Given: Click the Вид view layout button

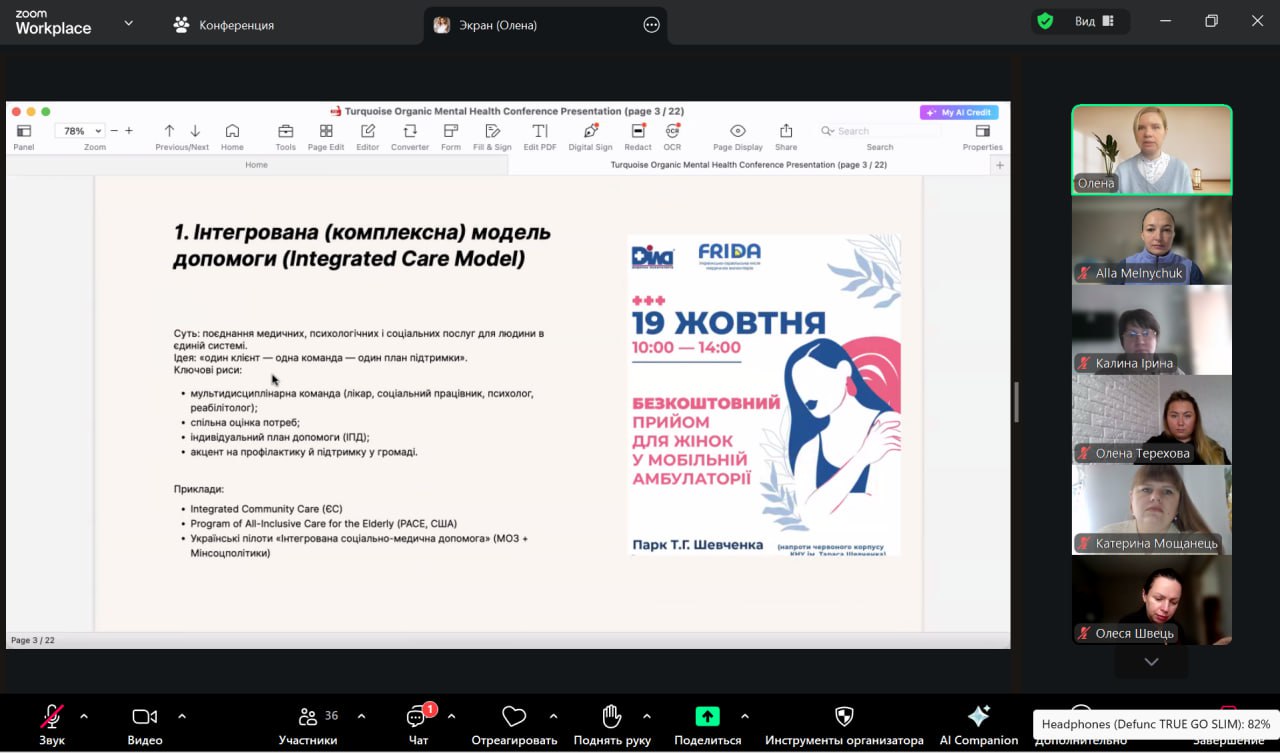Looking at the screenshot, I should click(1093, 21).
